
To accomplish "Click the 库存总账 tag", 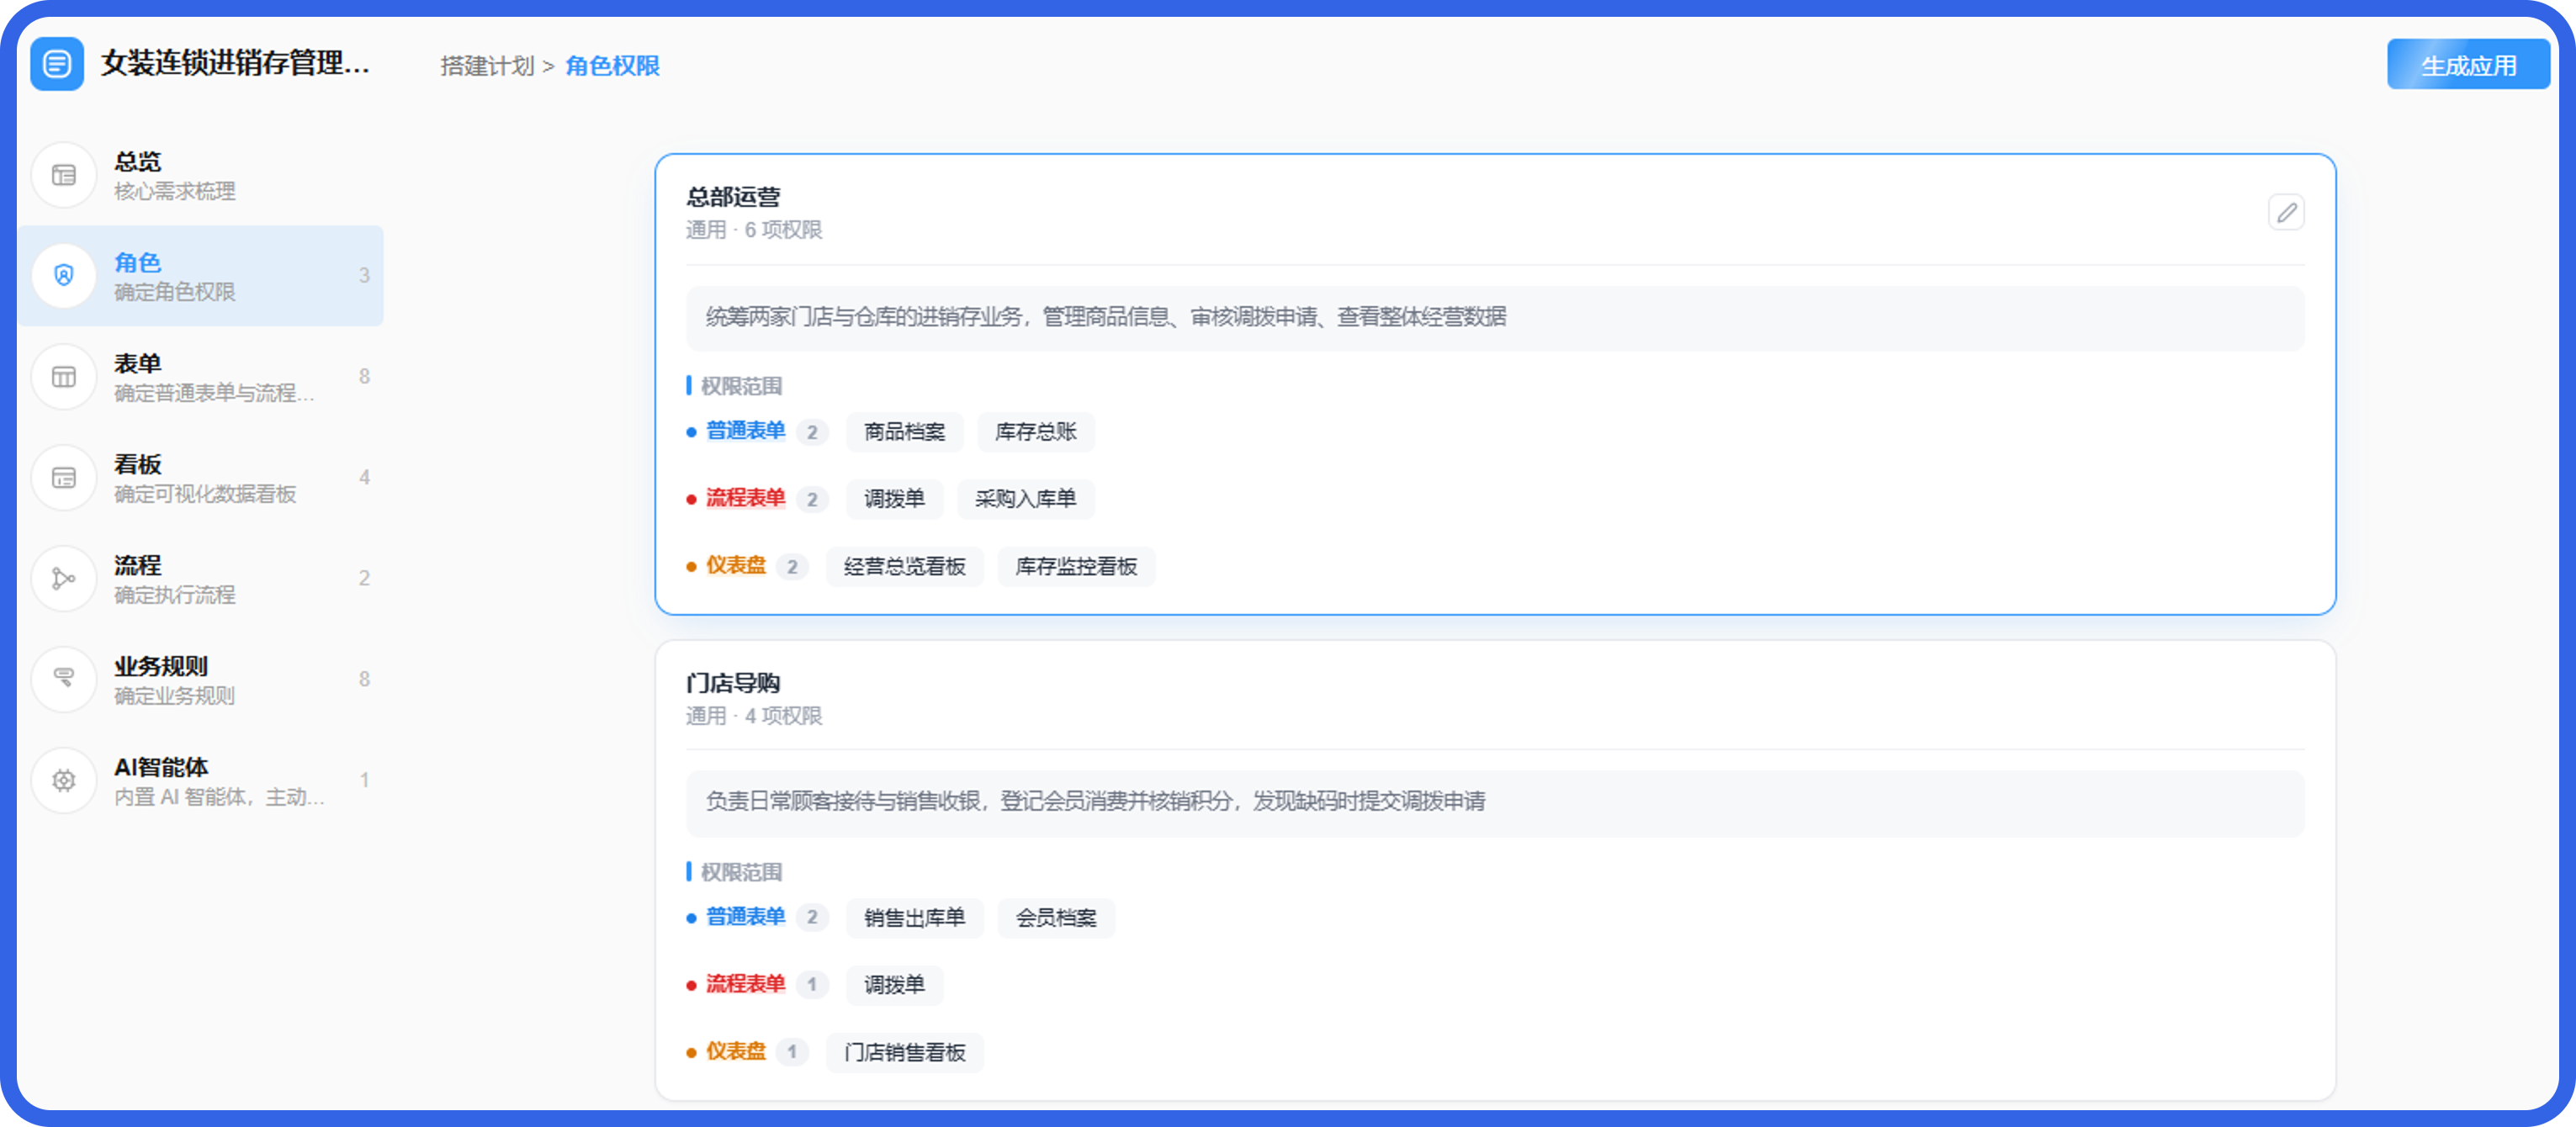I will [x=1035, y=432].
